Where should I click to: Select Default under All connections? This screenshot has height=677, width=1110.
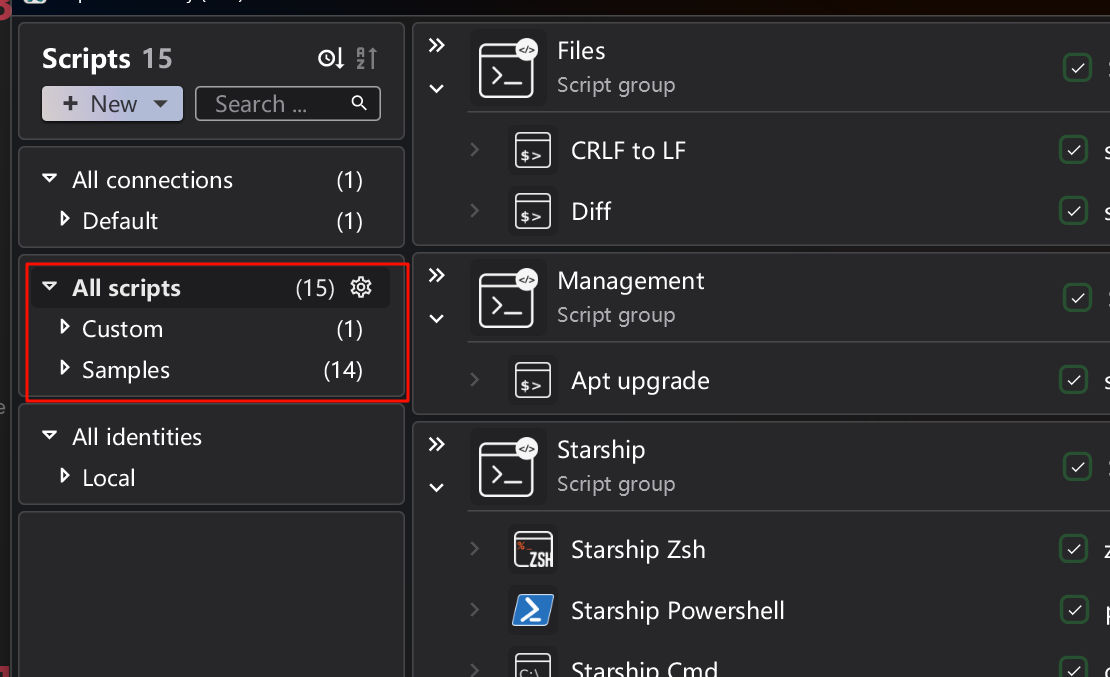120,221
